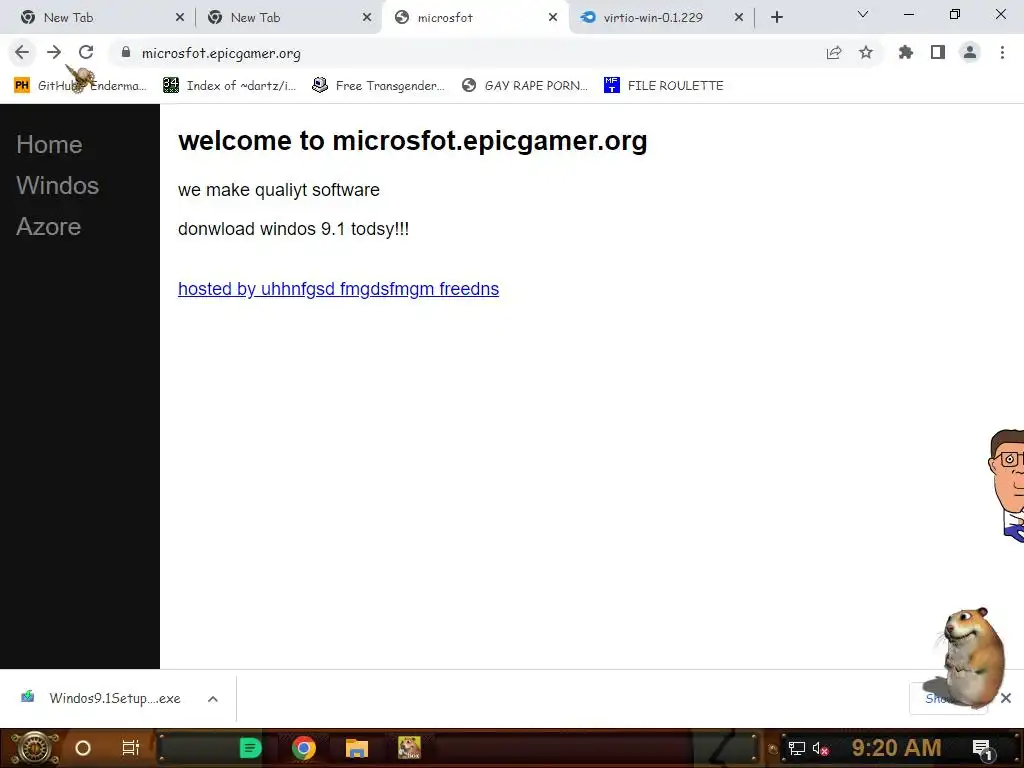Open Task View on the taskbar
Viewport: 1024px width, 768px height.
tap(131, 748)
